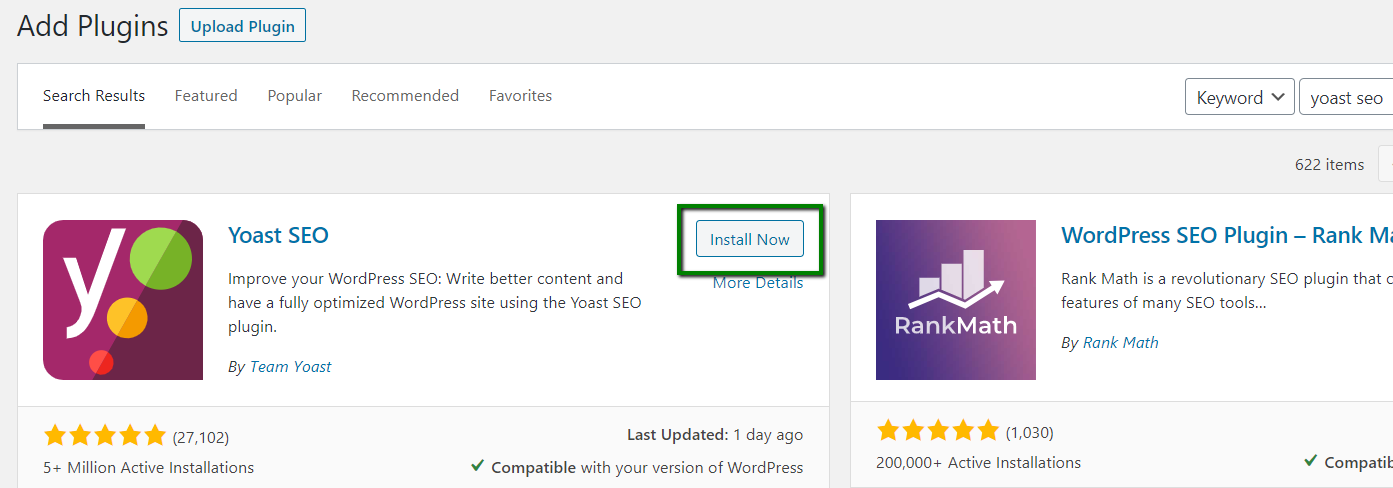Visit the Team Yoast author link

click(290, 367)
